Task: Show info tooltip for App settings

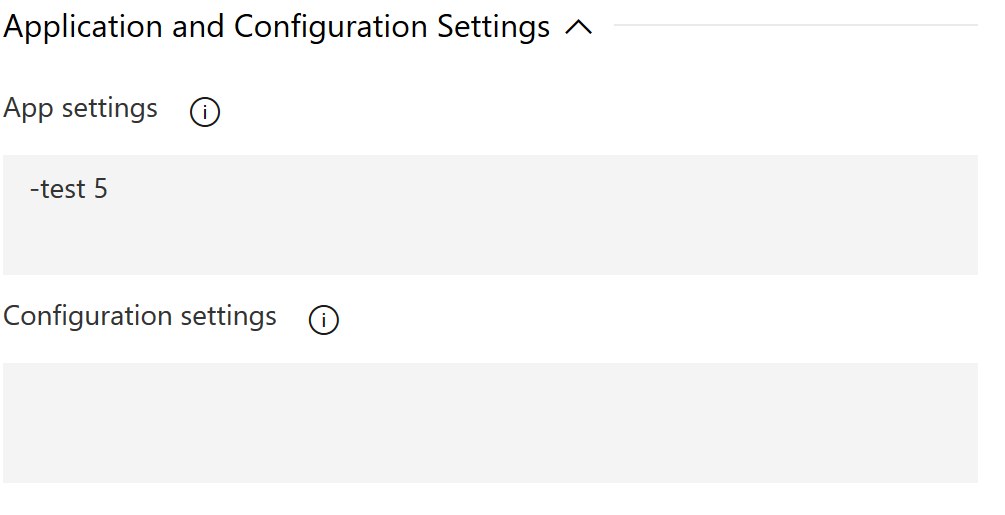Action: pyautogui.click(x=205, y=112)
